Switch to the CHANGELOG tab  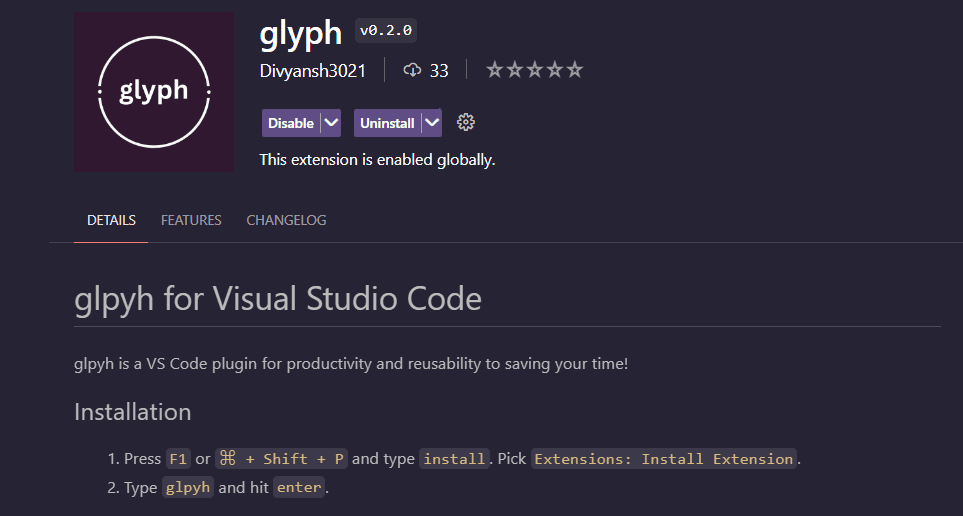point(286,220)
